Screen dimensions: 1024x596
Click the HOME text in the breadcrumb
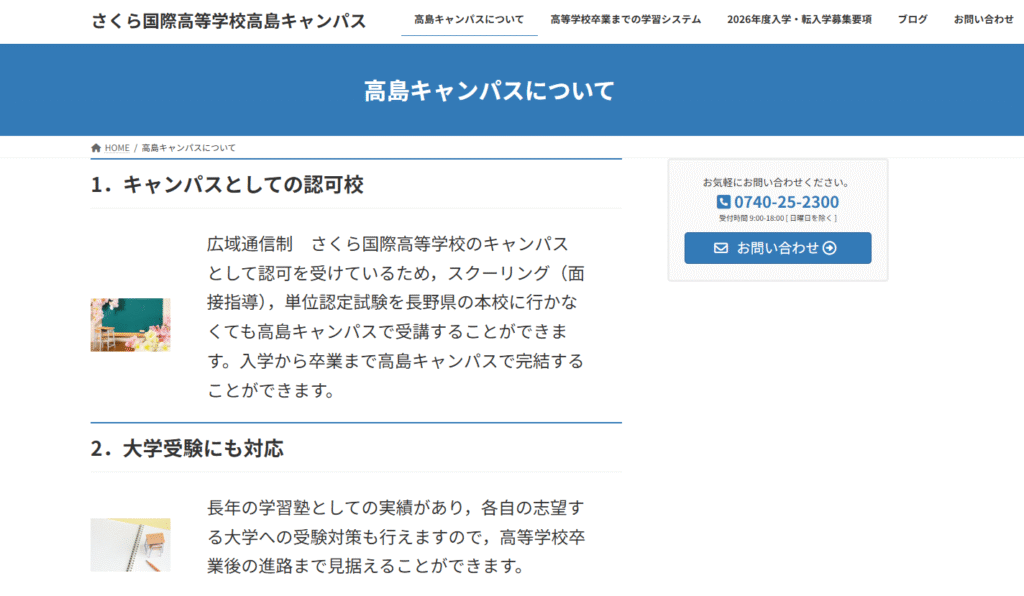[117, 148]
